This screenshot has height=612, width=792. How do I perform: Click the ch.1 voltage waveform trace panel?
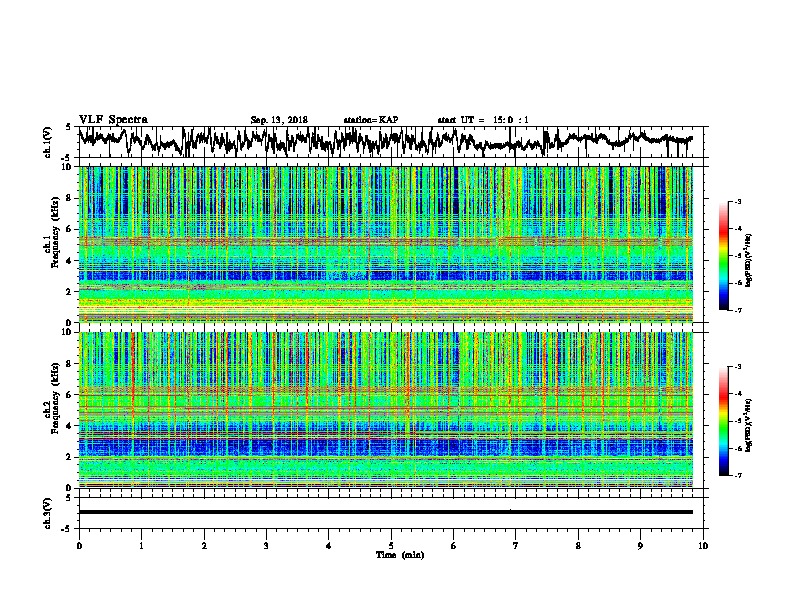click(393, 142)
